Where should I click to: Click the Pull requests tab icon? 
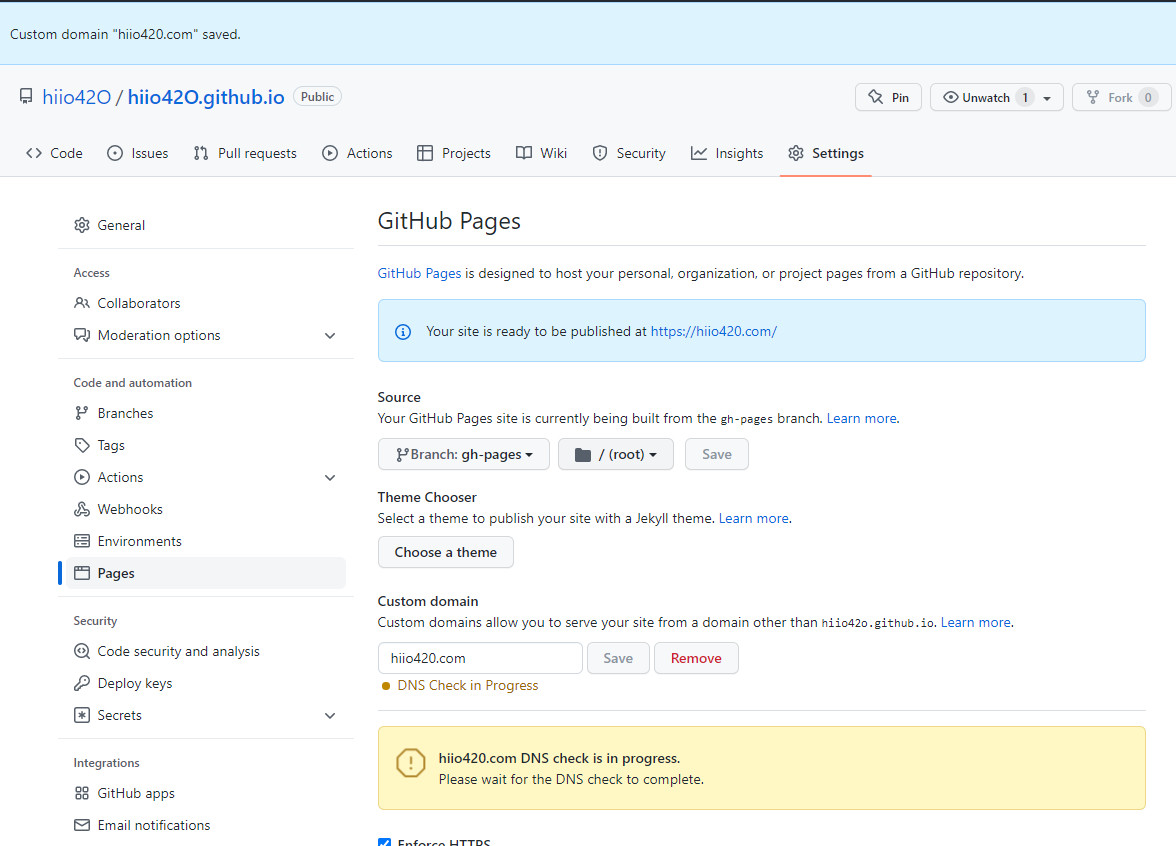pyautogui.click(x=200, y=153)
